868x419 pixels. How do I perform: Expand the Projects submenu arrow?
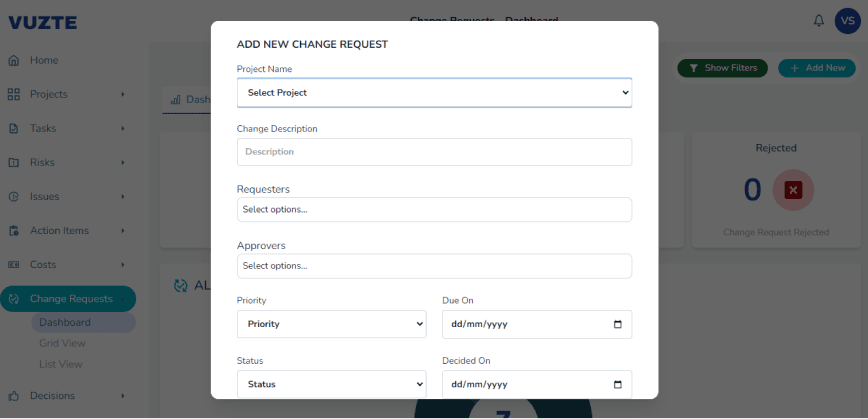click(x=123, y=95)
